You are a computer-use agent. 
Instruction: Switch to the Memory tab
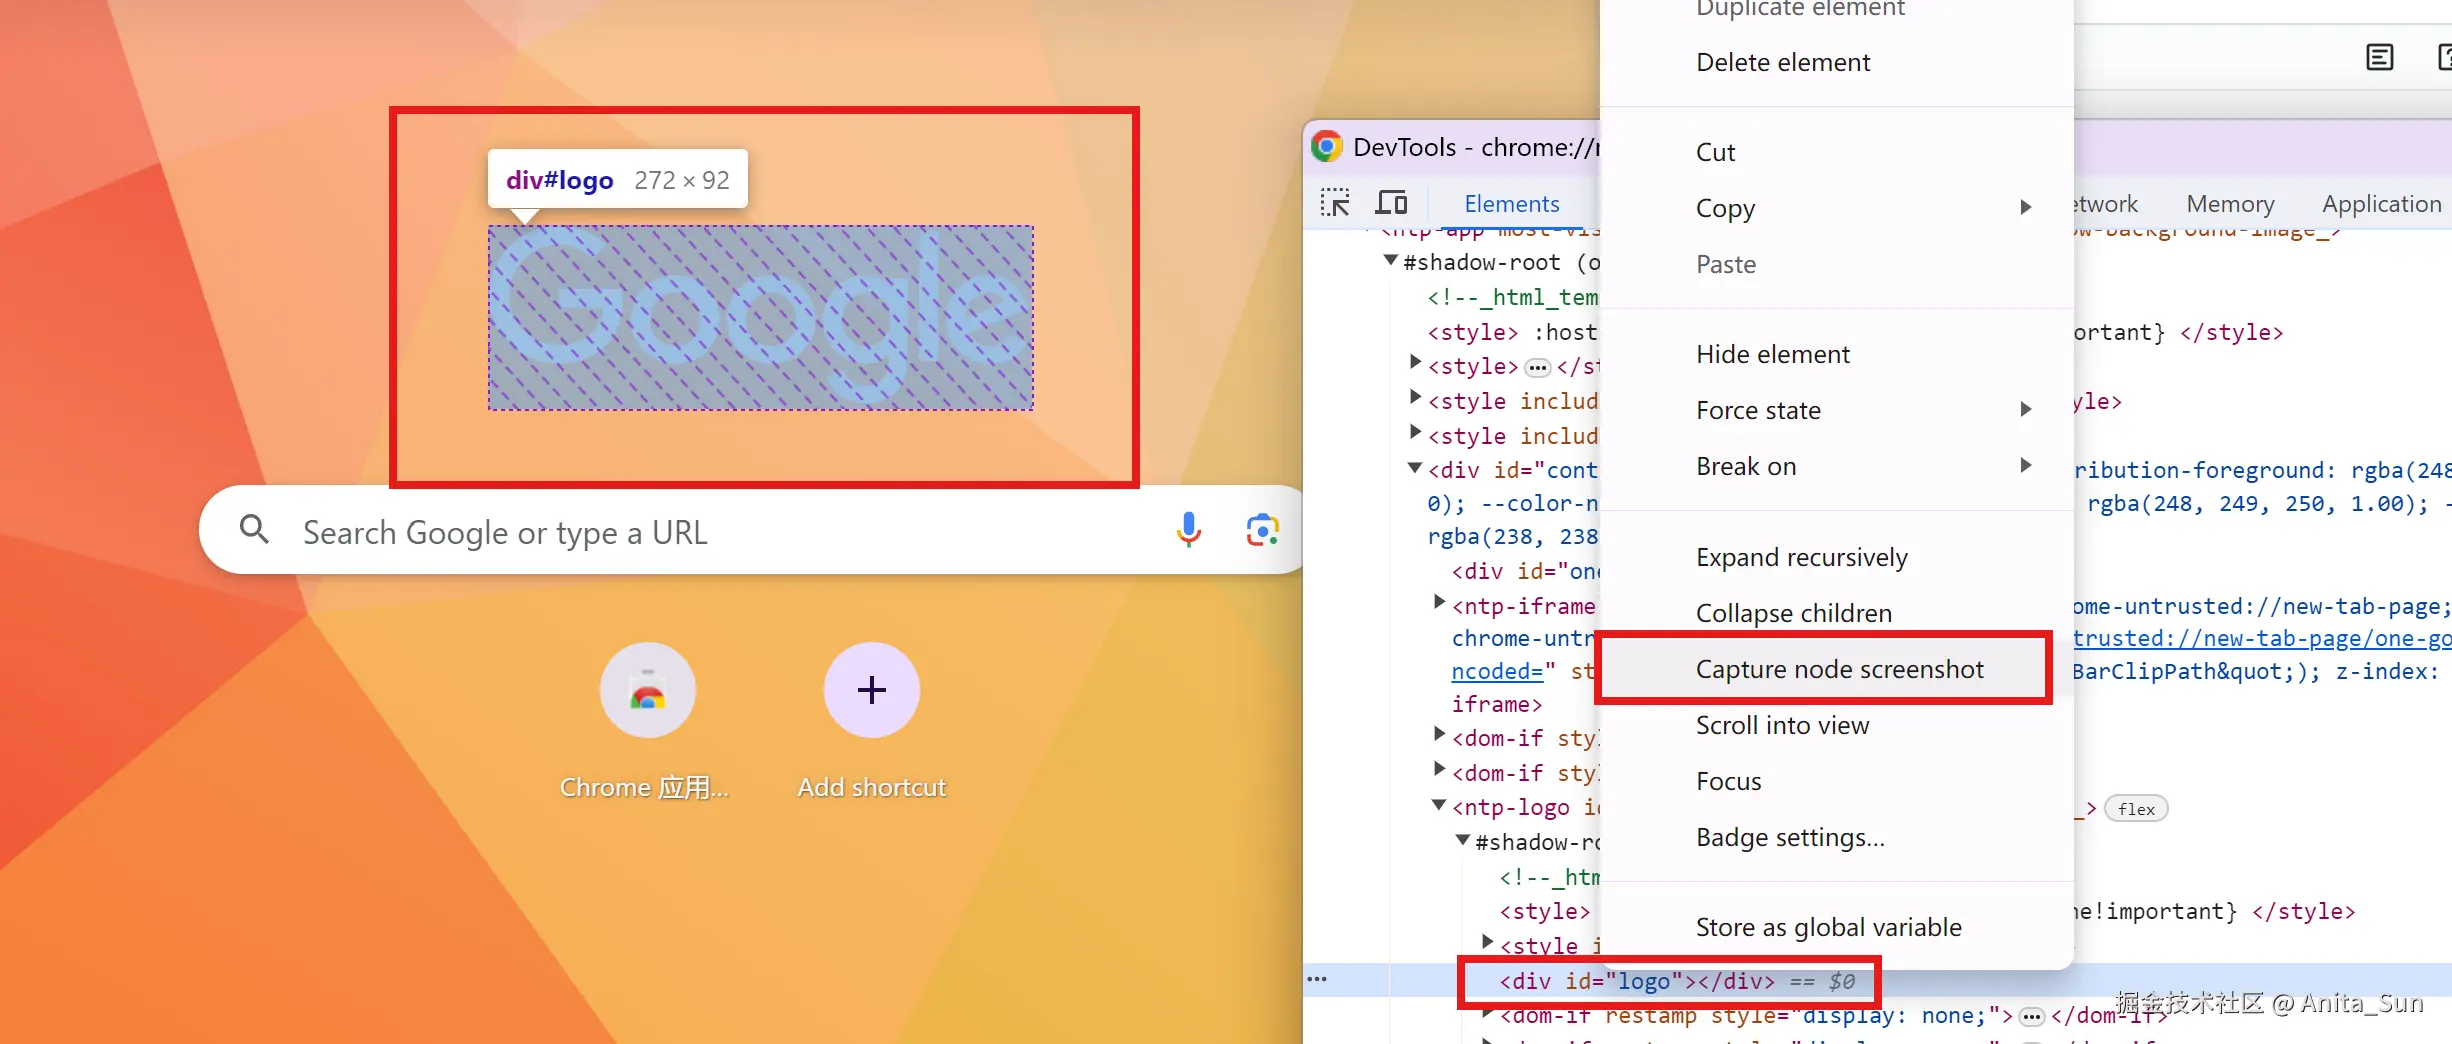tap(2230, 204)
